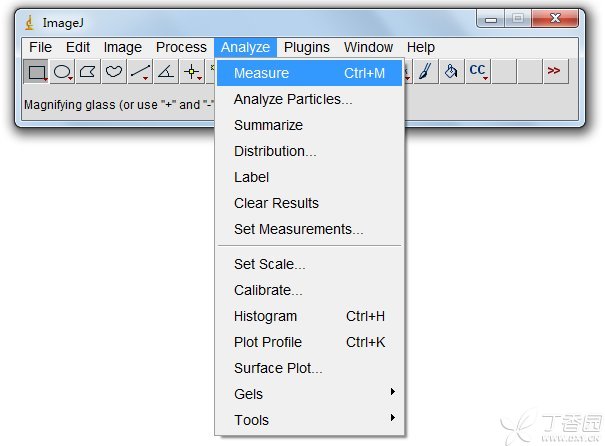The image size is (605, 446).
Task: Open Distribution... from the menu
Action: 309,151
